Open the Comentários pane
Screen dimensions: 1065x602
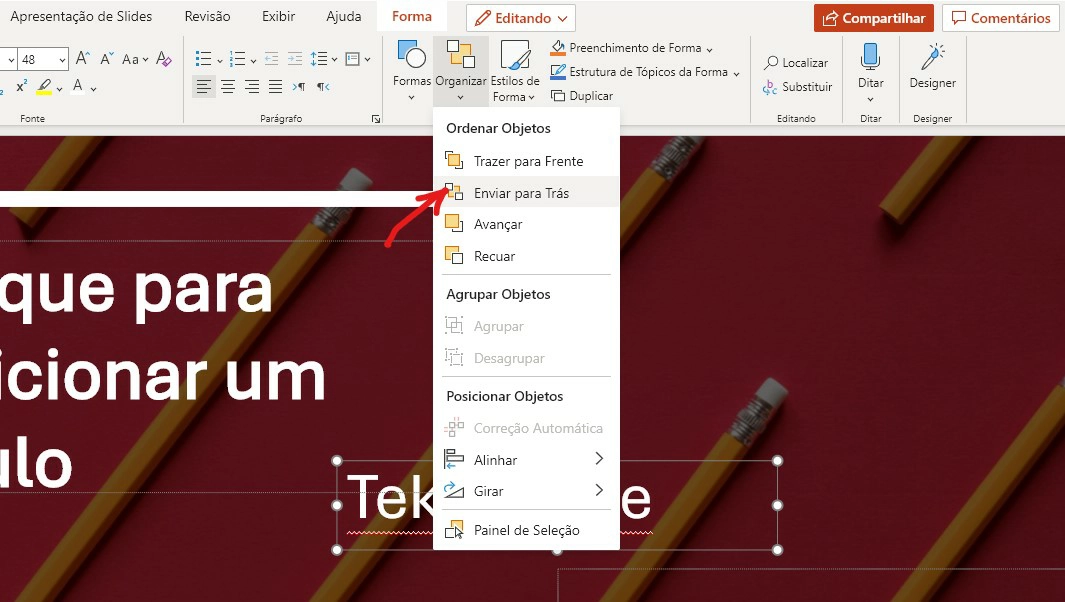pos(1000,18)
